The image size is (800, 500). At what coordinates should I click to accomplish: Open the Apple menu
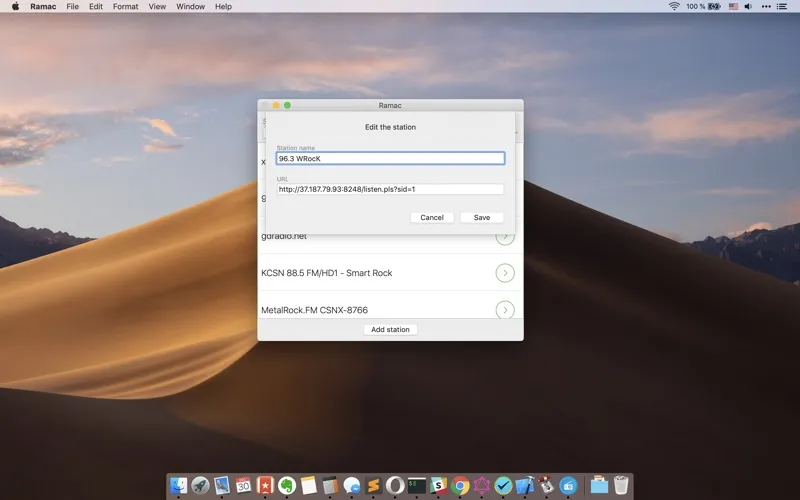15,6
